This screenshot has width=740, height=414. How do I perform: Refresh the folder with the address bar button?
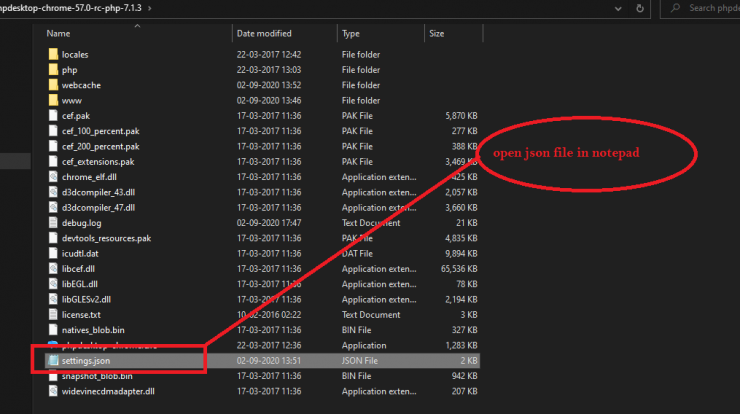[x=640, y=8]
